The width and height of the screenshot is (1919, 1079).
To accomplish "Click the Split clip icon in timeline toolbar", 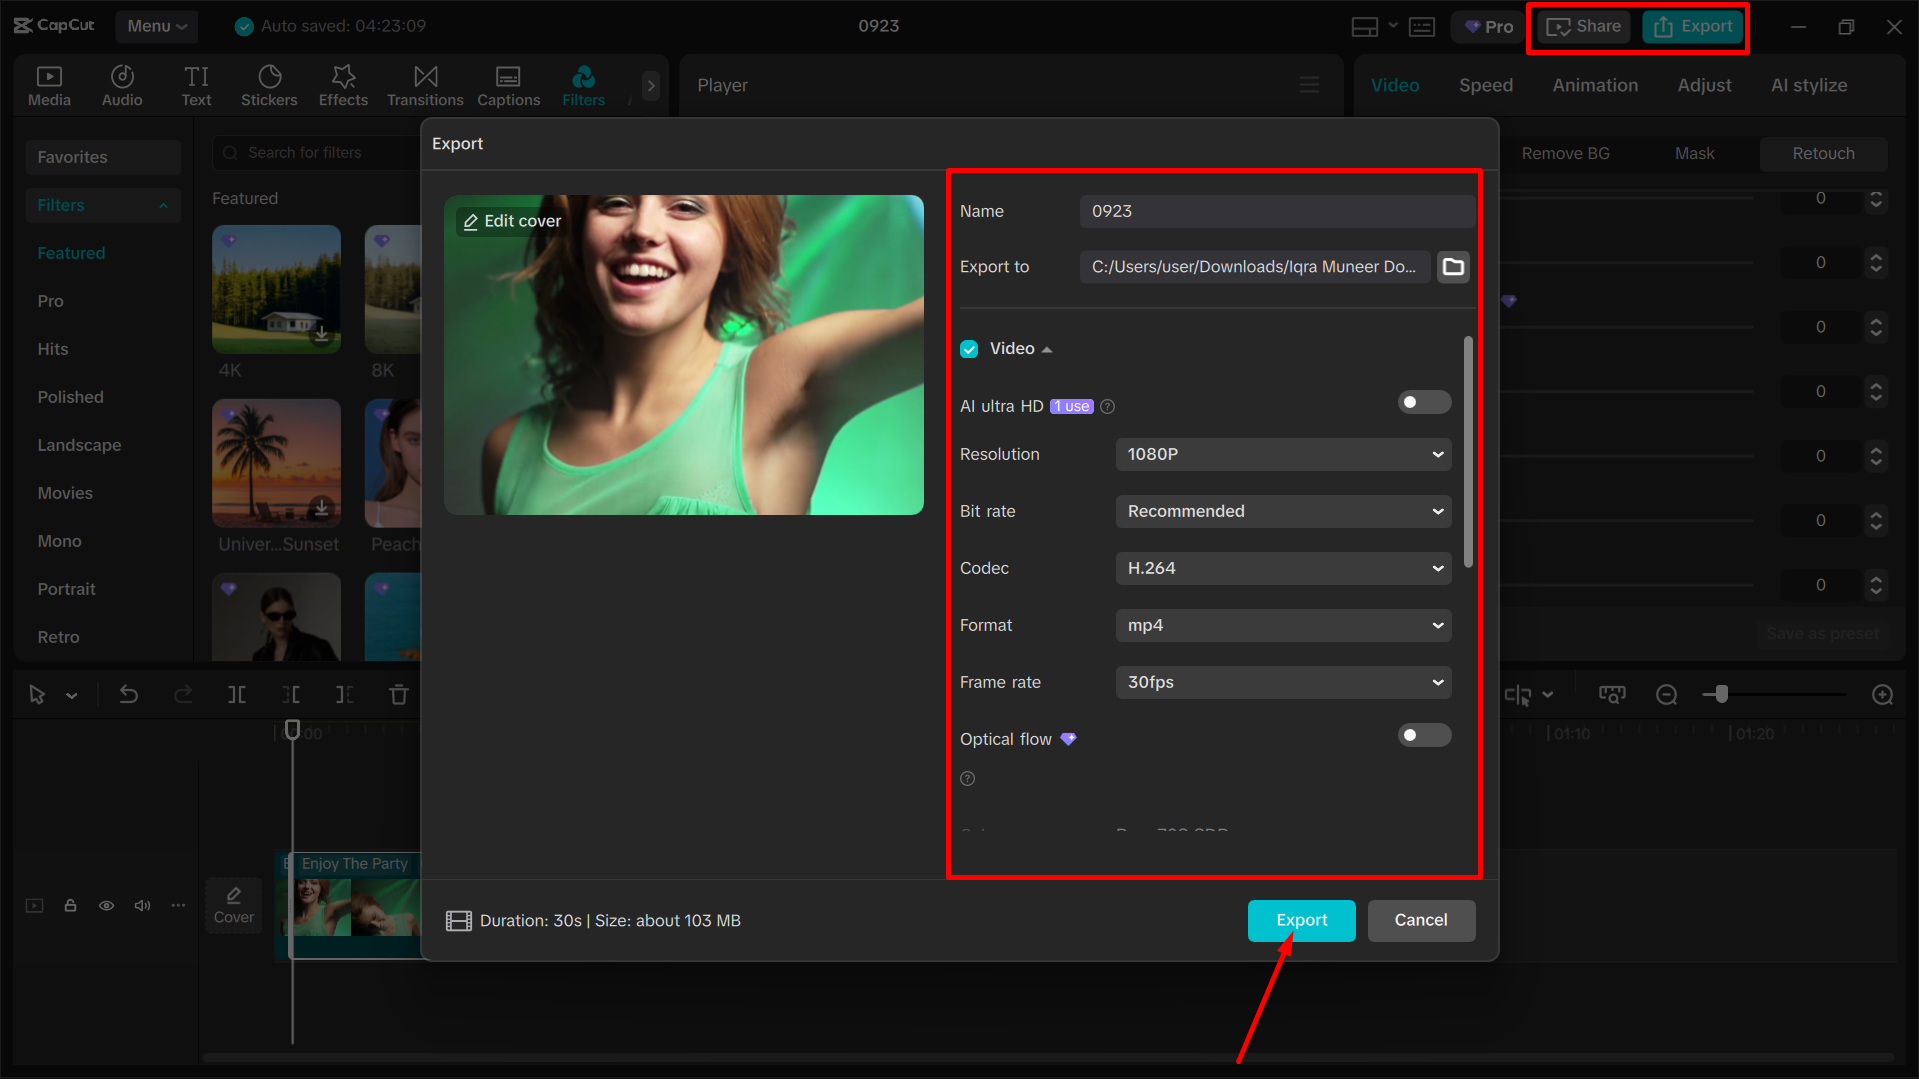I will [x=236, y=693].
